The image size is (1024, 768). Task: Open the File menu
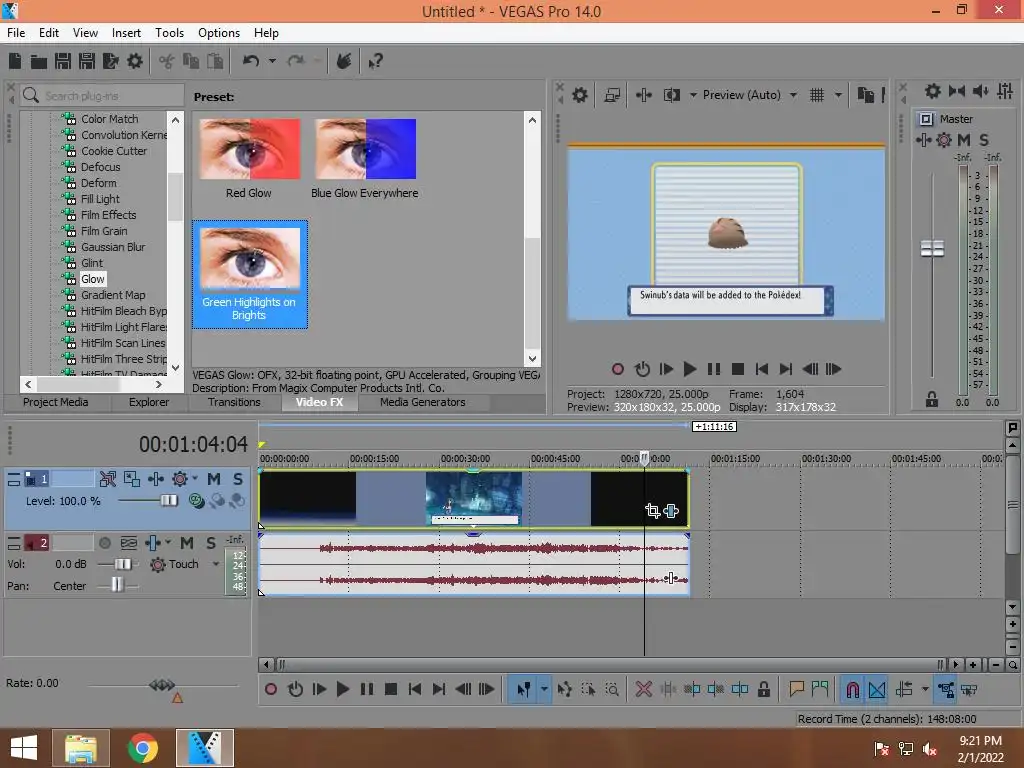click(16, 33)
